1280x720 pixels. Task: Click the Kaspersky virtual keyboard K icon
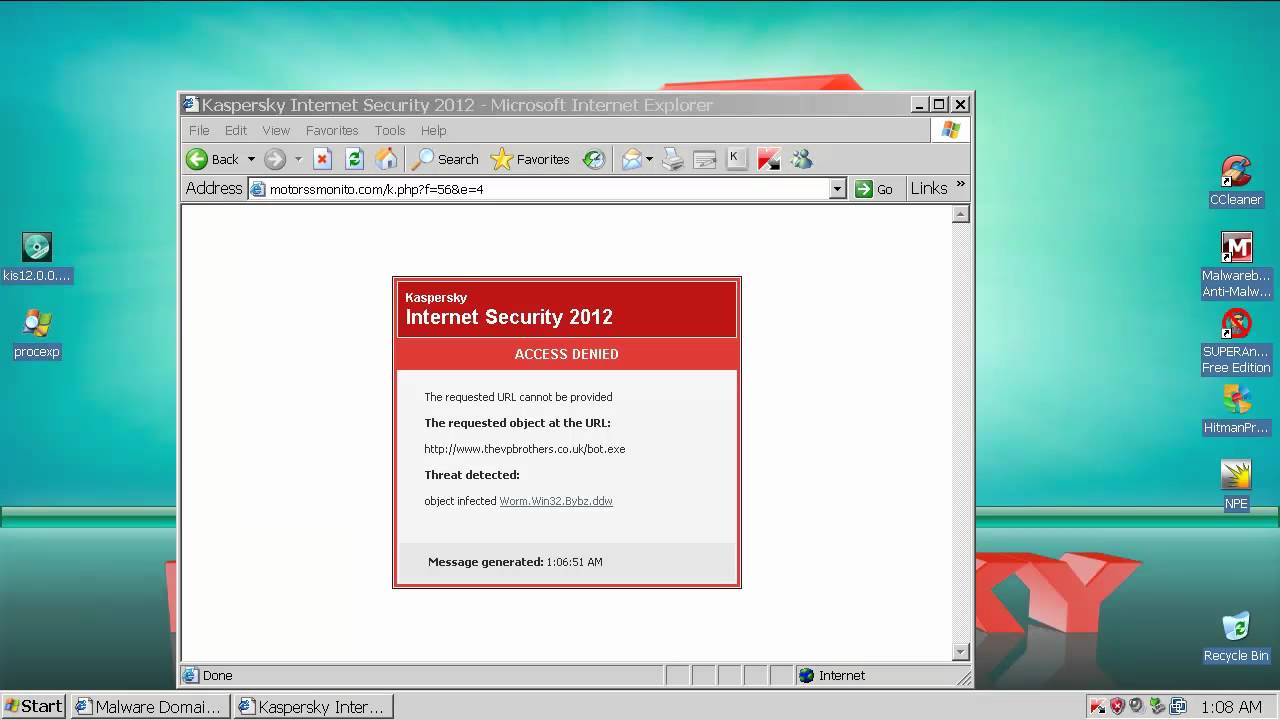tap(737, 159)
